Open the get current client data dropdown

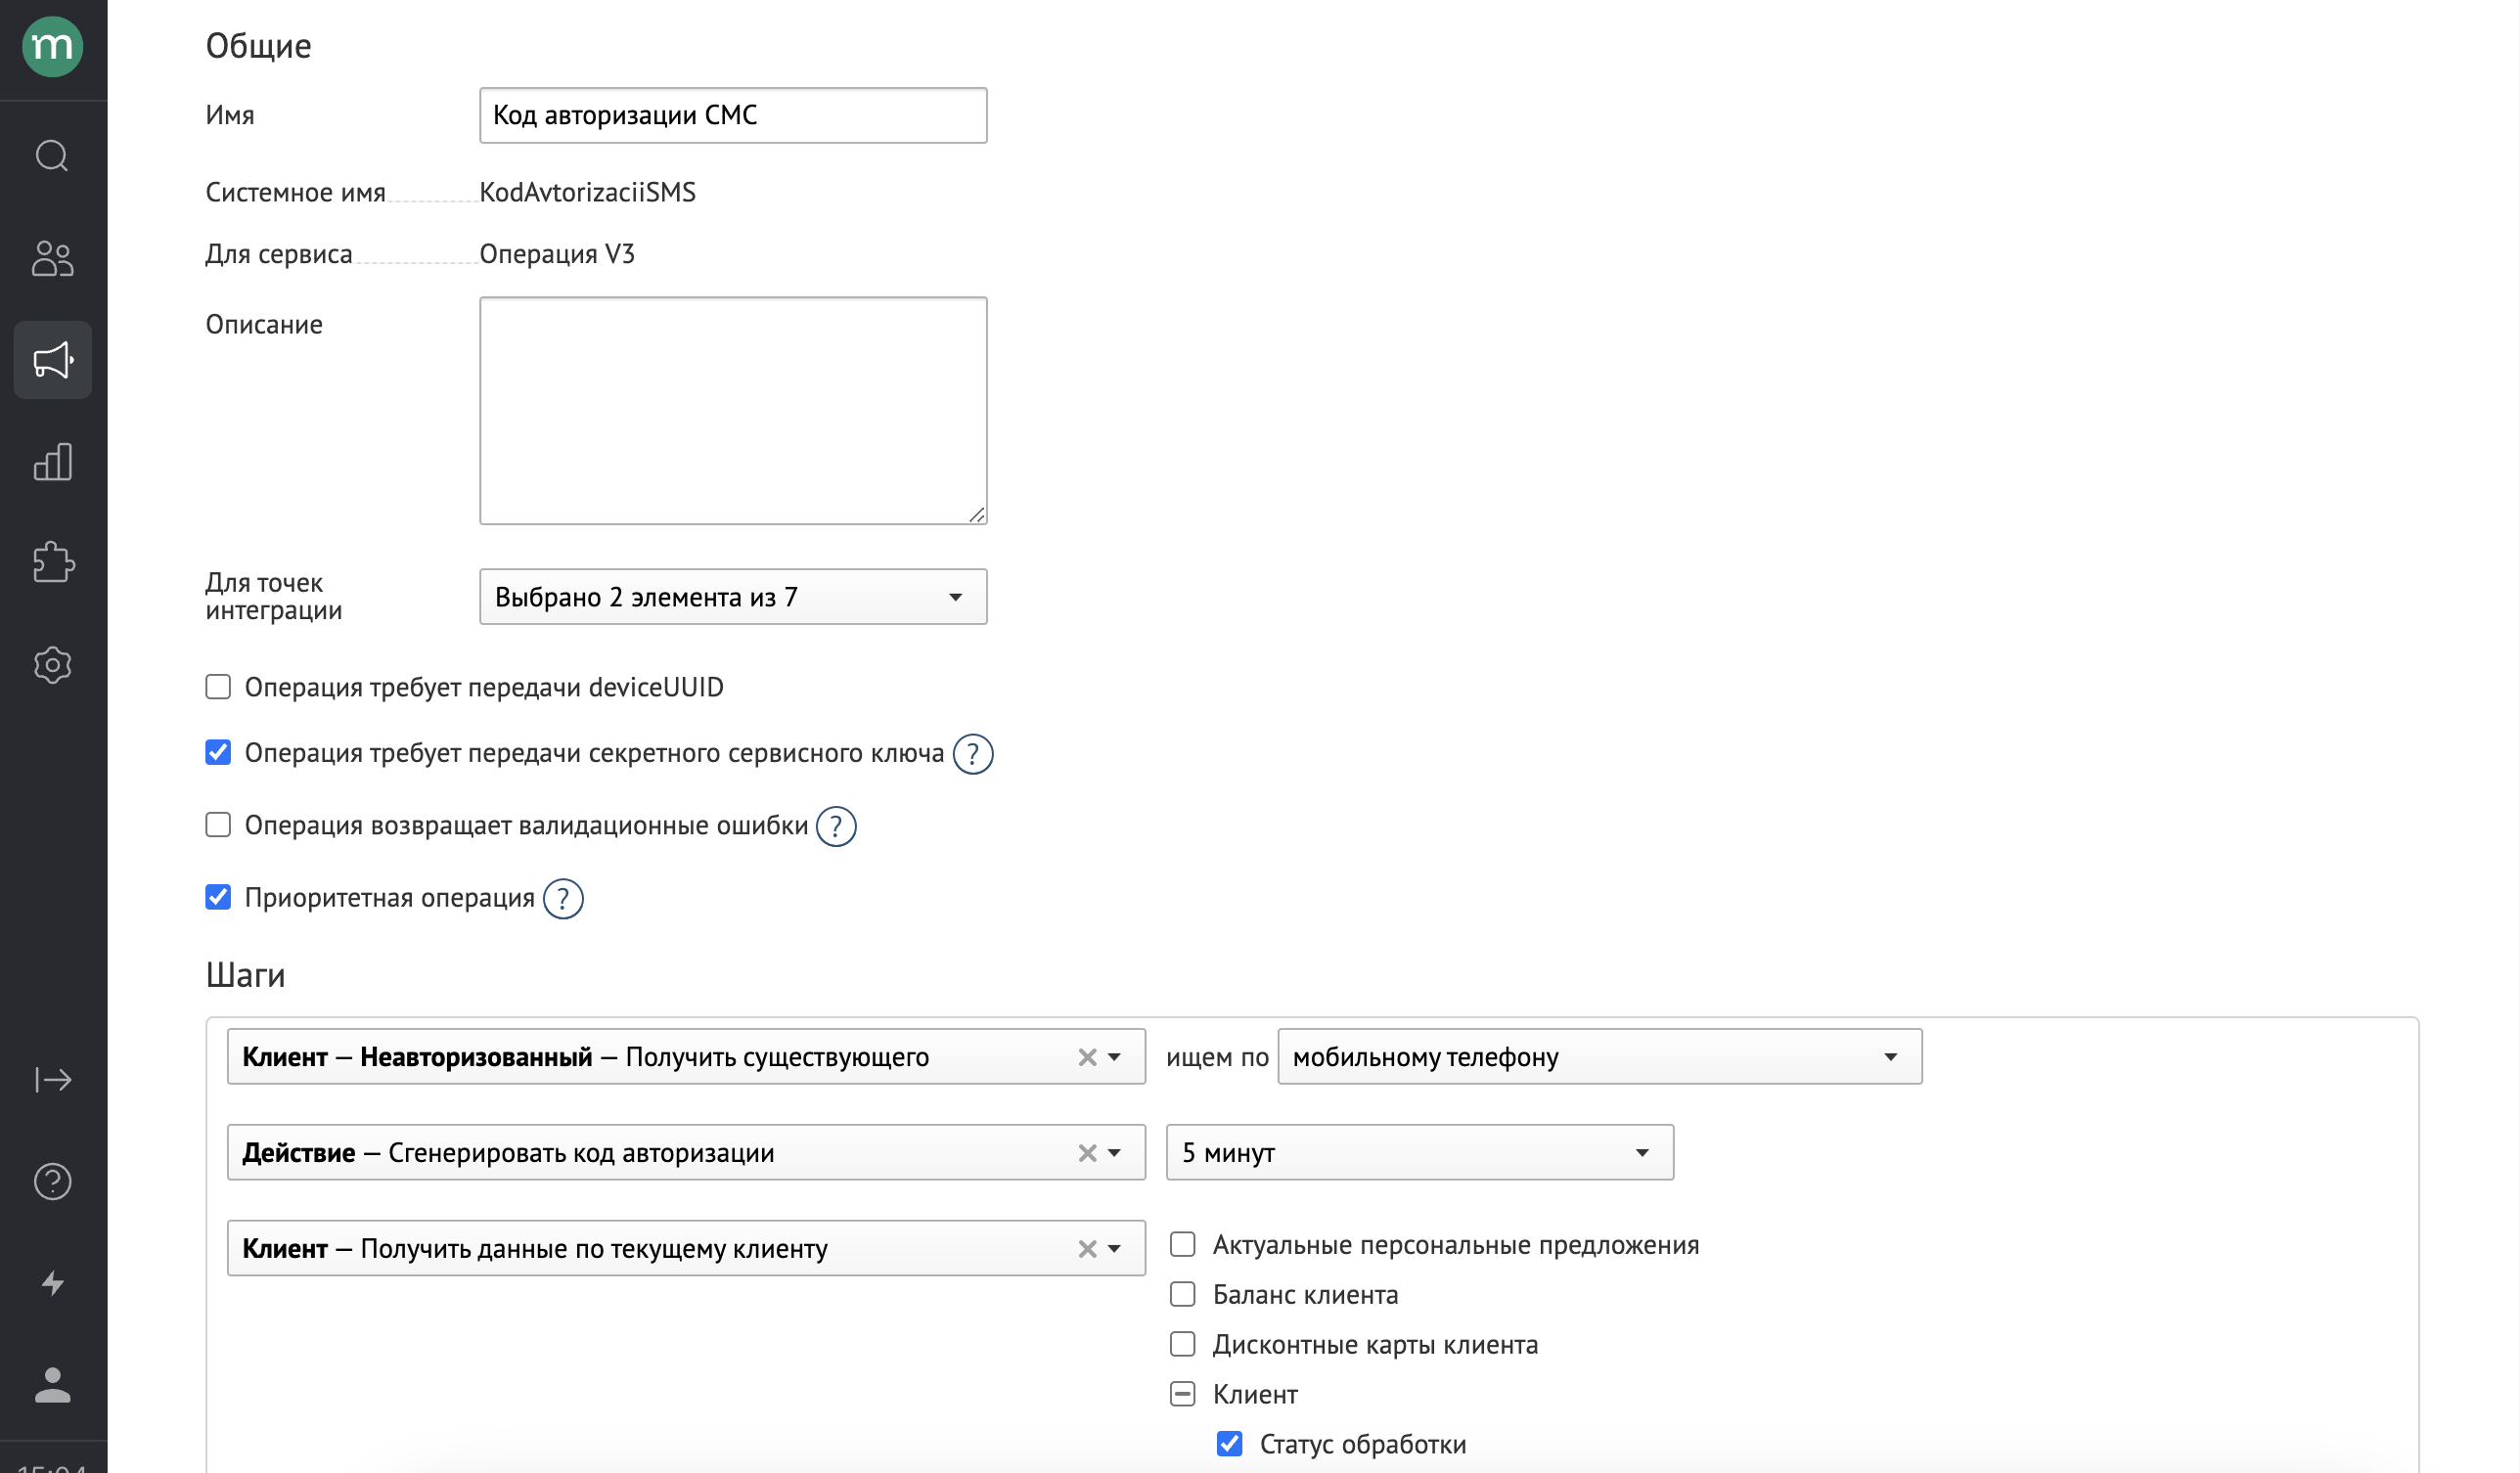[x=686, y=1249]
